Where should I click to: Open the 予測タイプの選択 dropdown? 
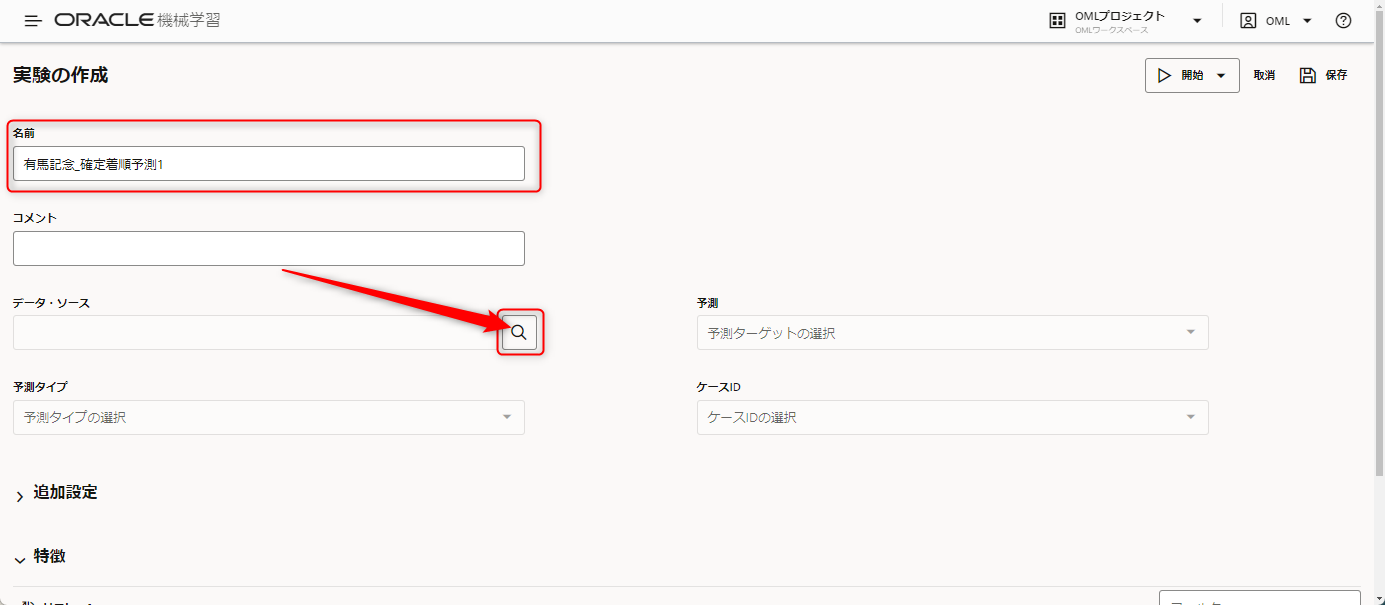(269, 418)
